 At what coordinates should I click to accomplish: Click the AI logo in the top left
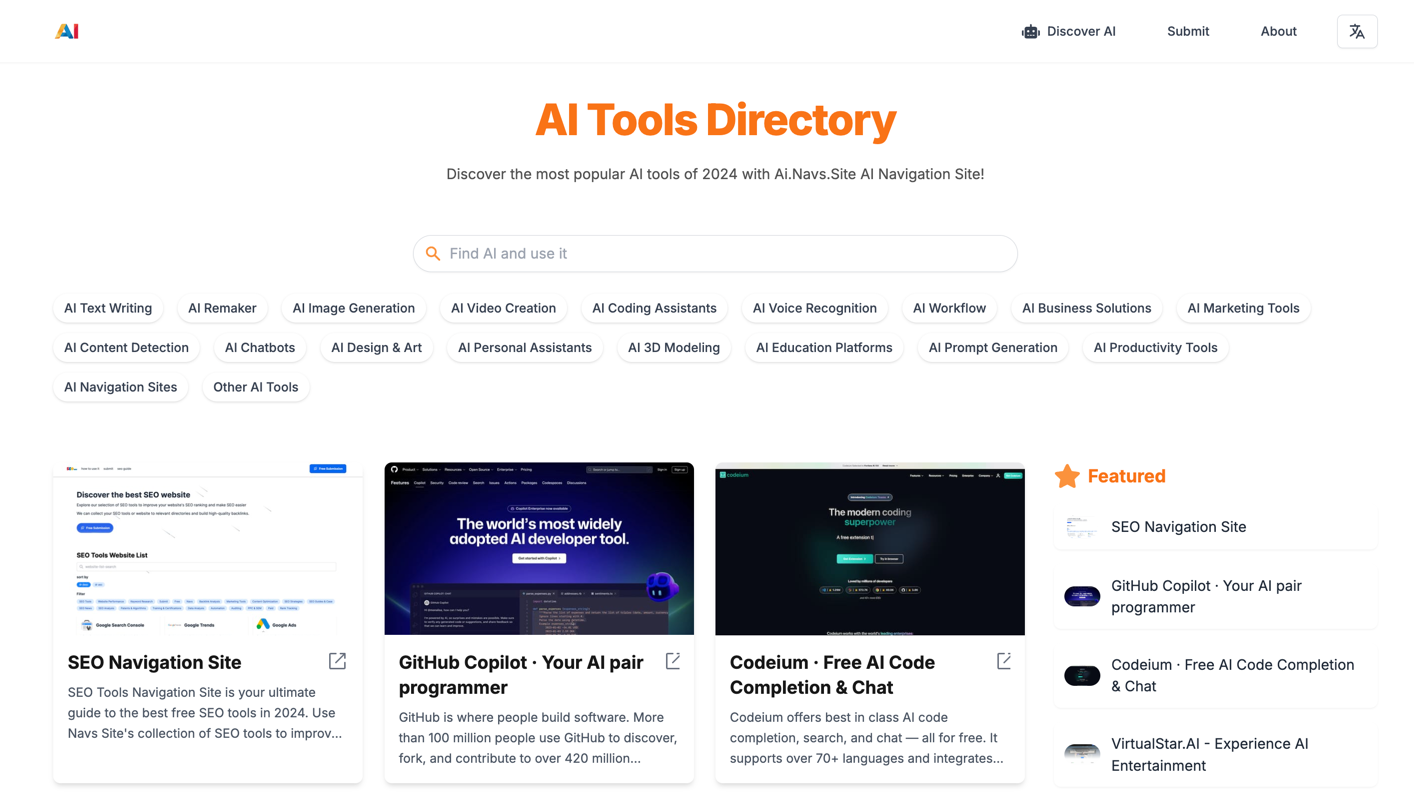tap(67, 31)
